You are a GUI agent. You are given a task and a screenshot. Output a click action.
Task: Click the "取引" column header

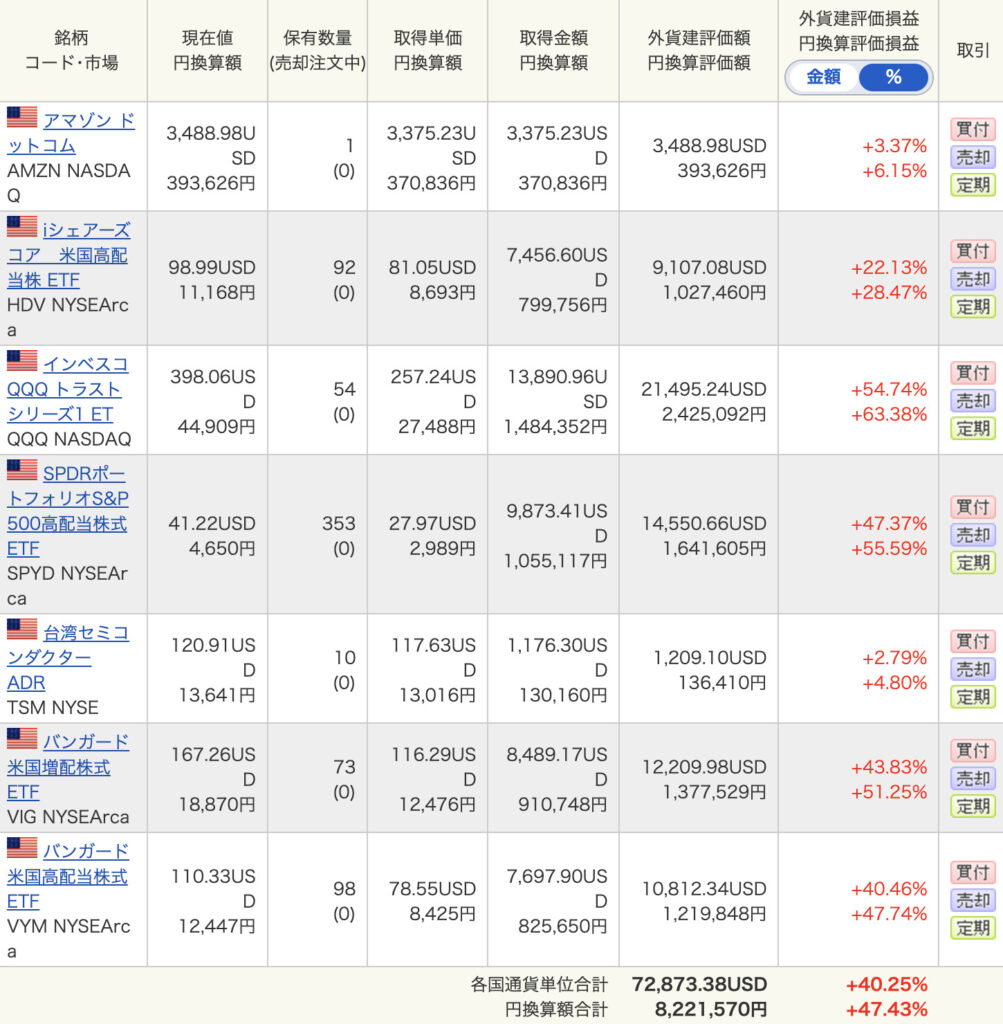tap(973, 50)
